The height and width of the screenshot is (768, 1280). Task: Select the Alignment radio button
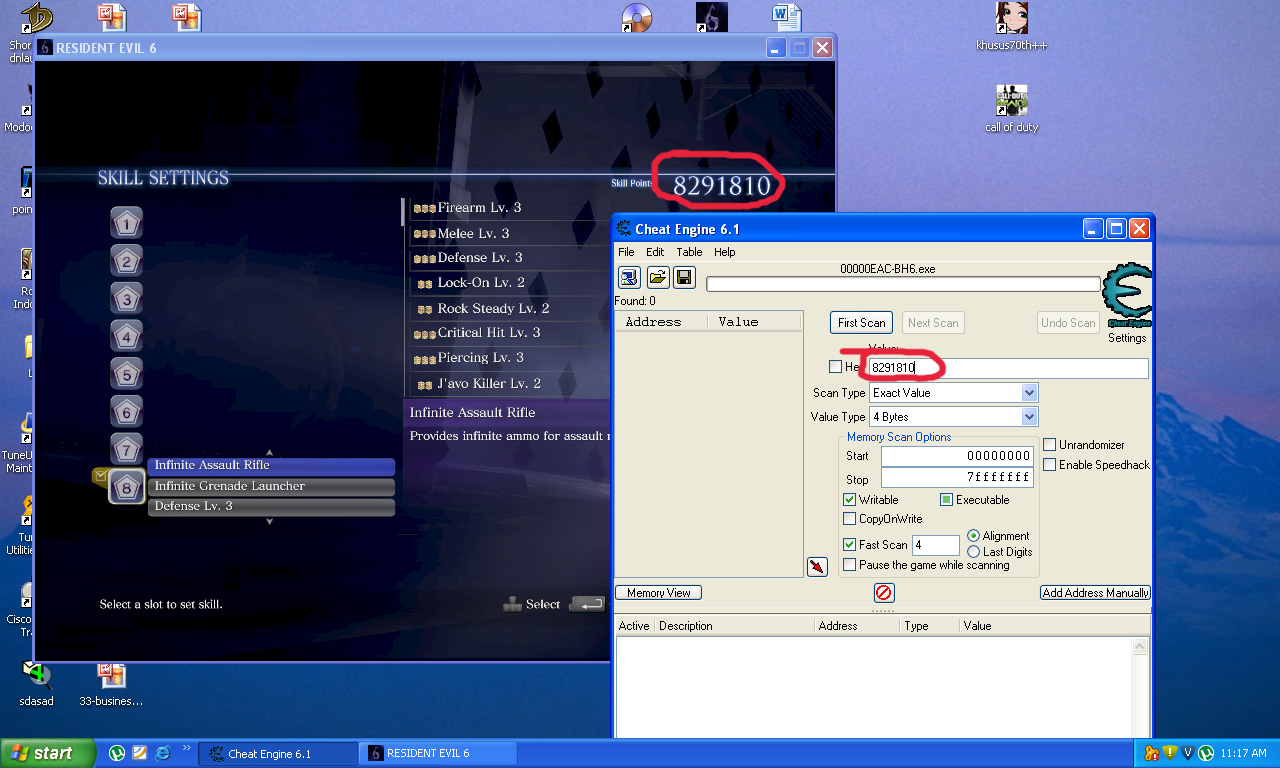[973, 536]
